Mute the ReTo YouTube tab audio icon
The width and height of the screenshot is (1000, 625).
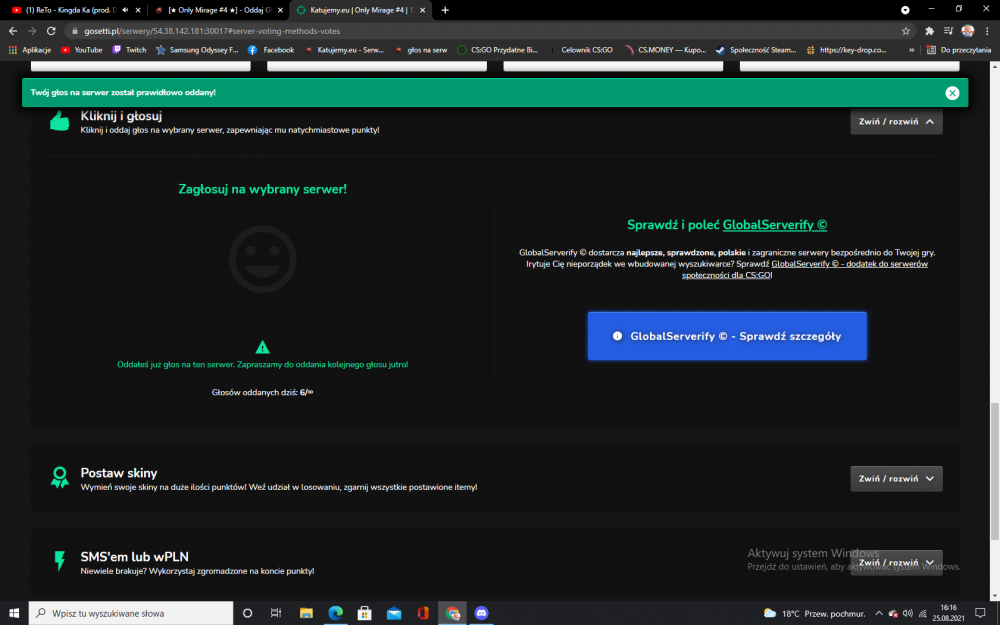125,10
